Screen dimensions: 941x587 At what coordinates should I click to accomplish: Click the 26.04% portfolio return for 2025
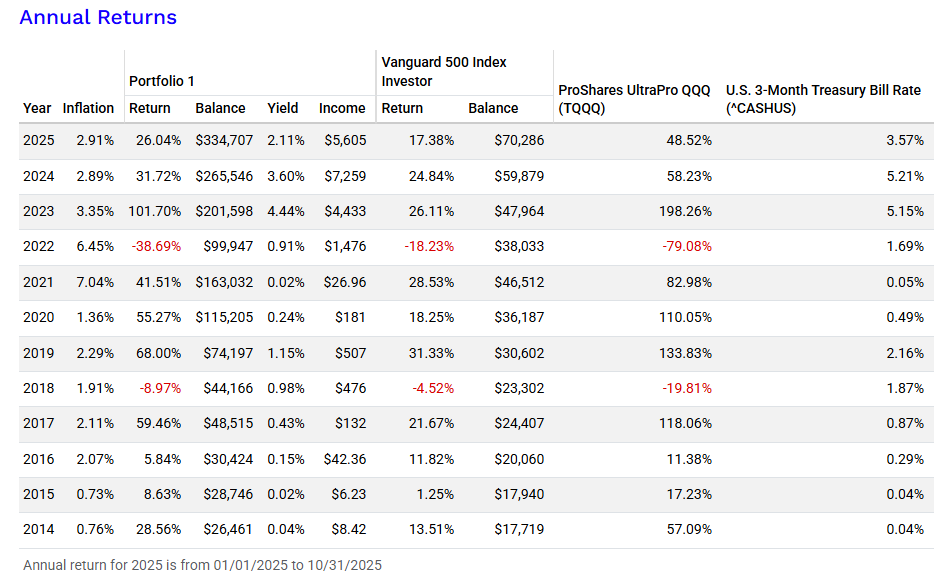click(x=158, y=140)
